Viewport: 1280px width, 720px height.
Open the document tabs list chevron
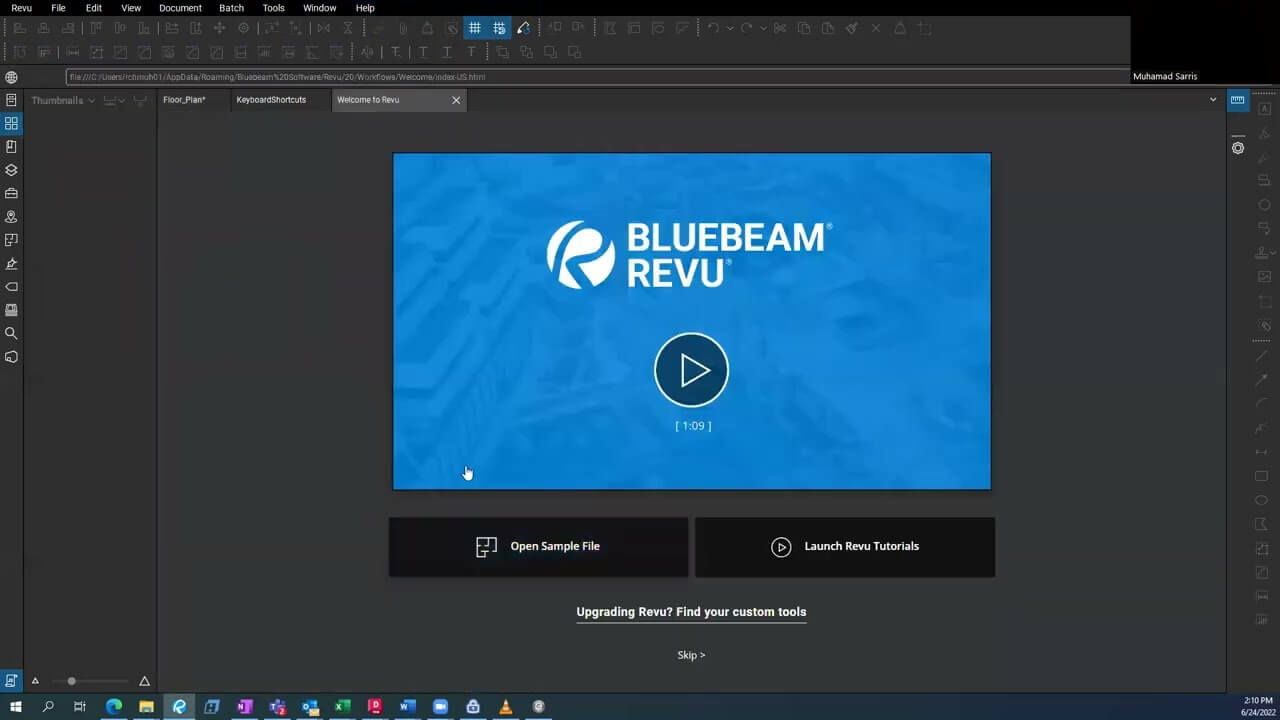coord(1213,100)
